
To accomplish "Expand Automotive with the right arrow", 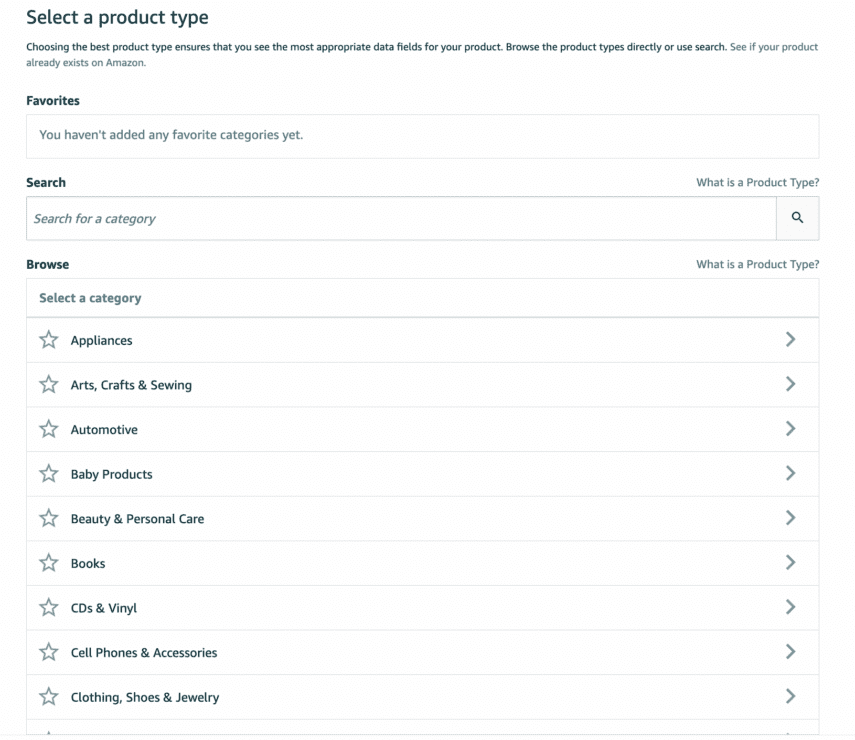I will click(790, 429).
